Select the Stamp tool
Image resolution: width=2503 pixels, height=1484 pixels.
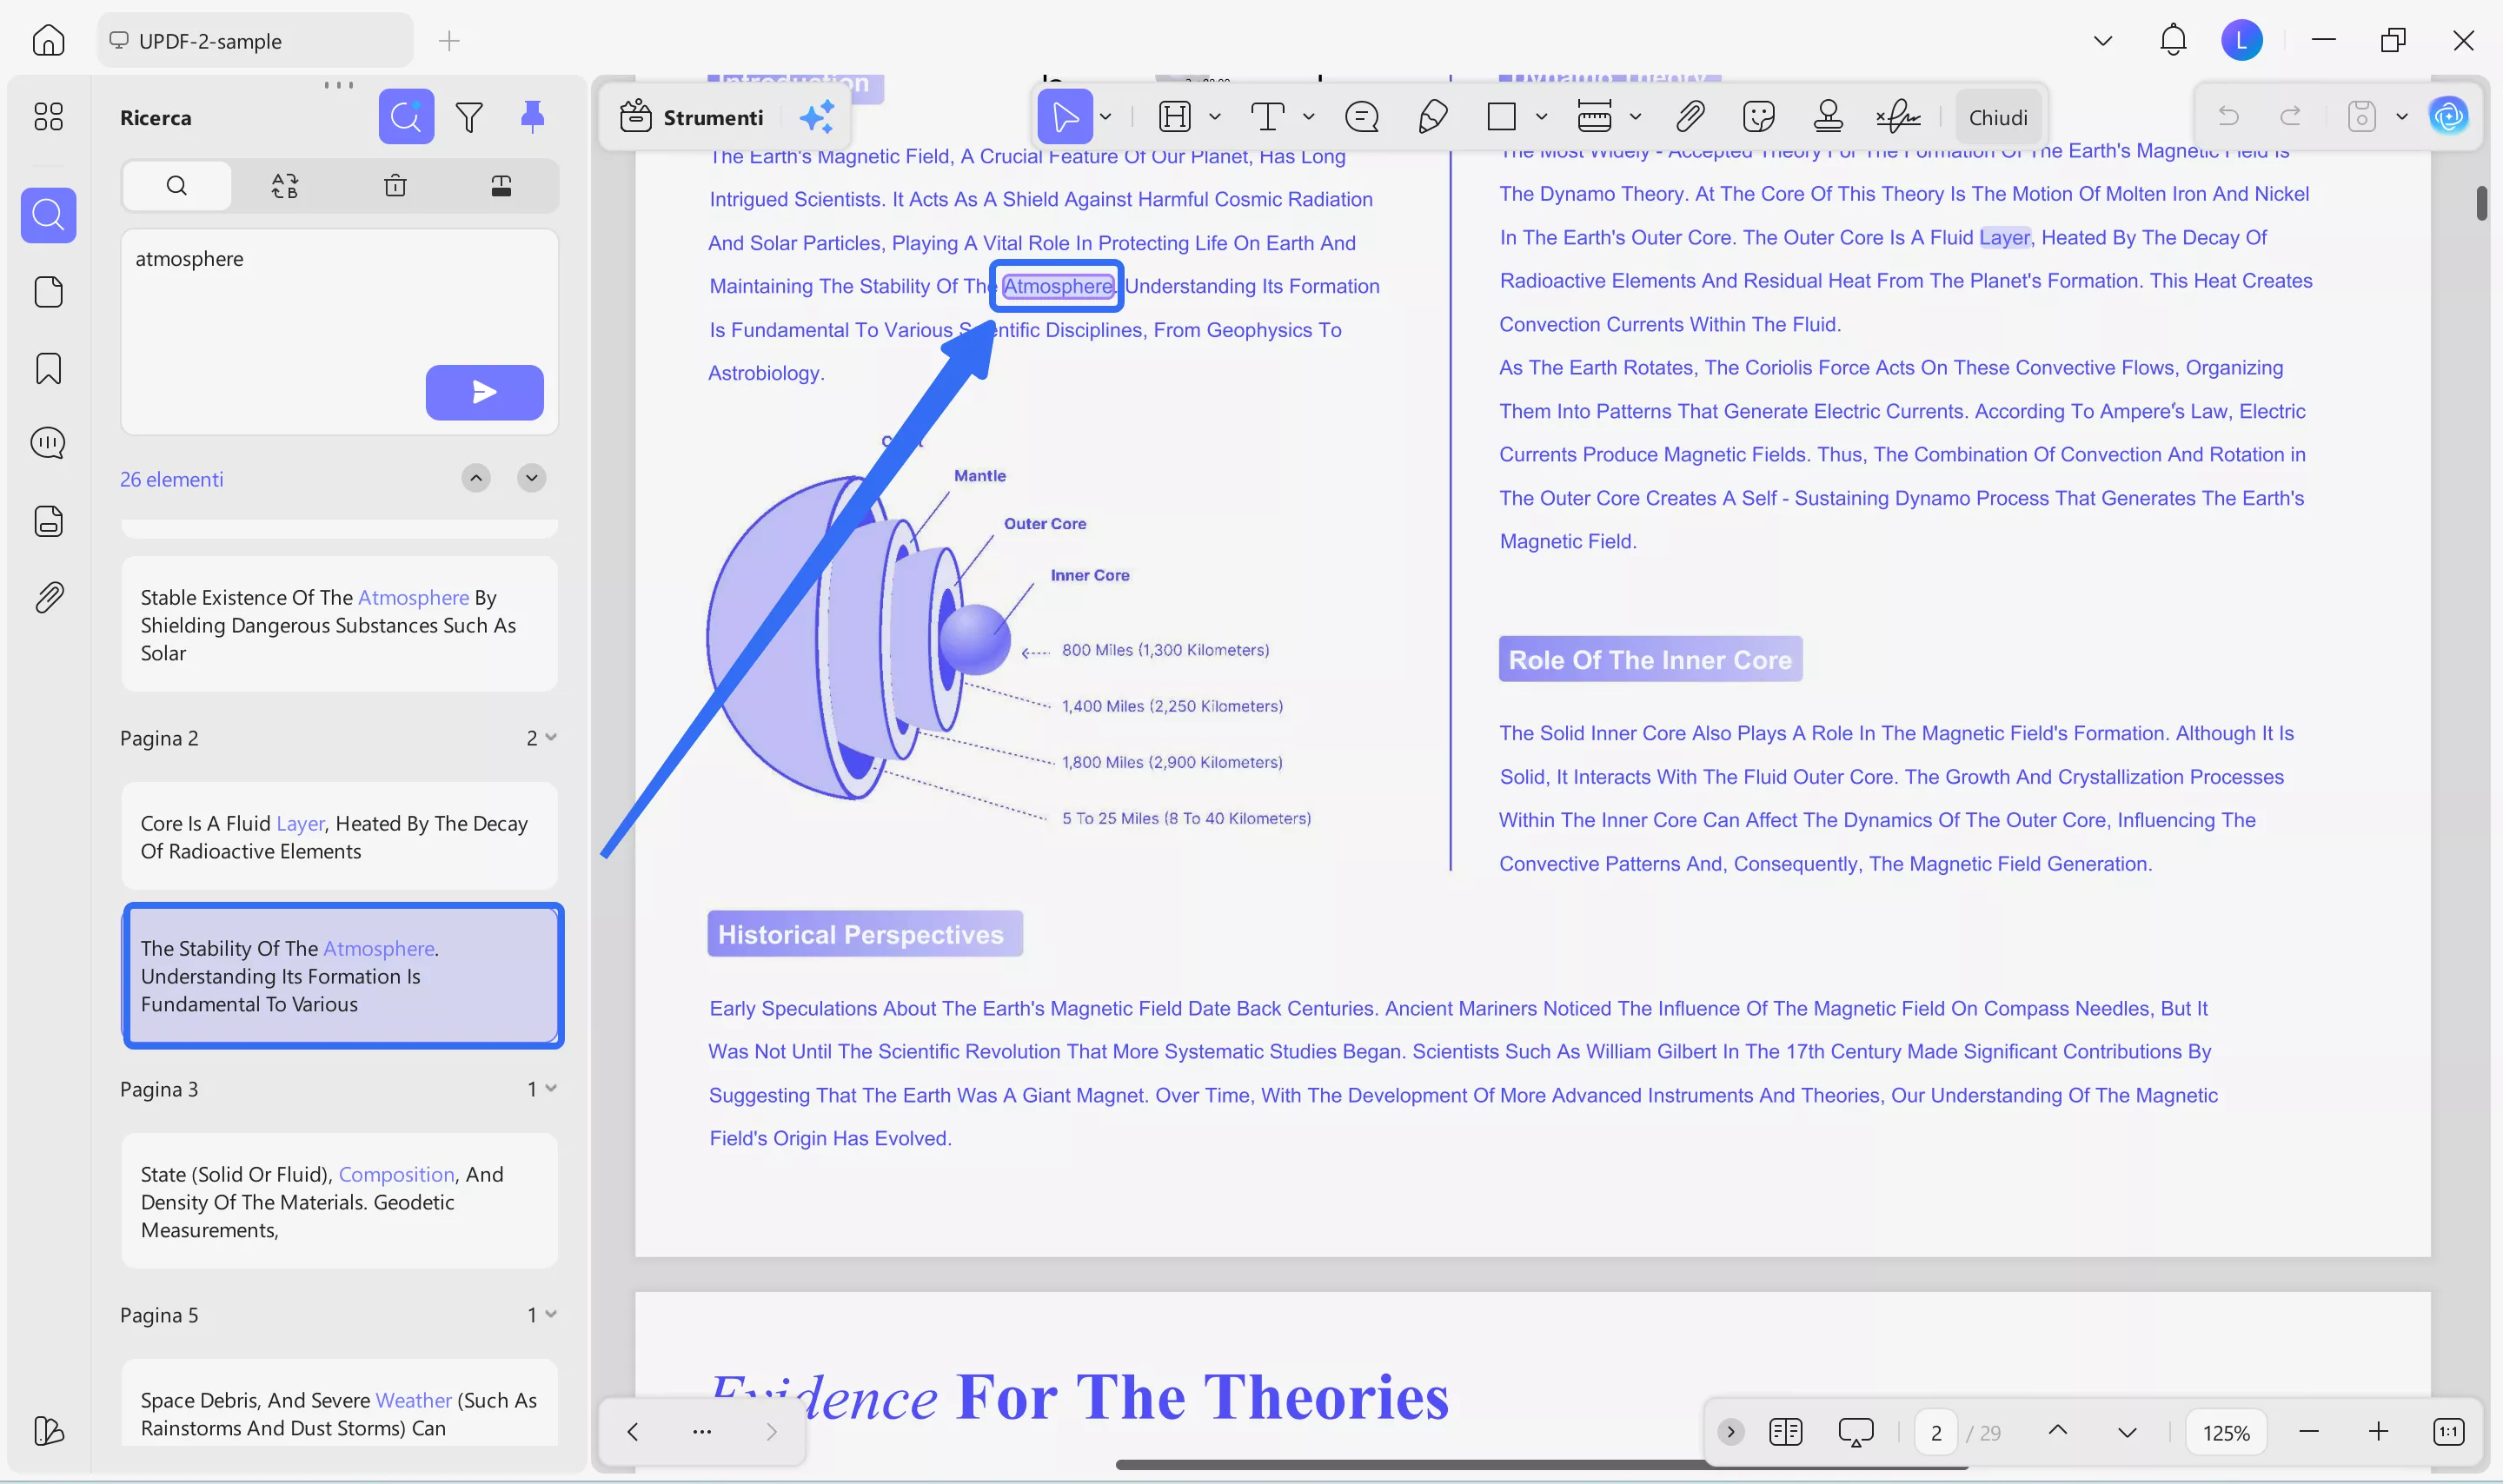[1828, 117]
